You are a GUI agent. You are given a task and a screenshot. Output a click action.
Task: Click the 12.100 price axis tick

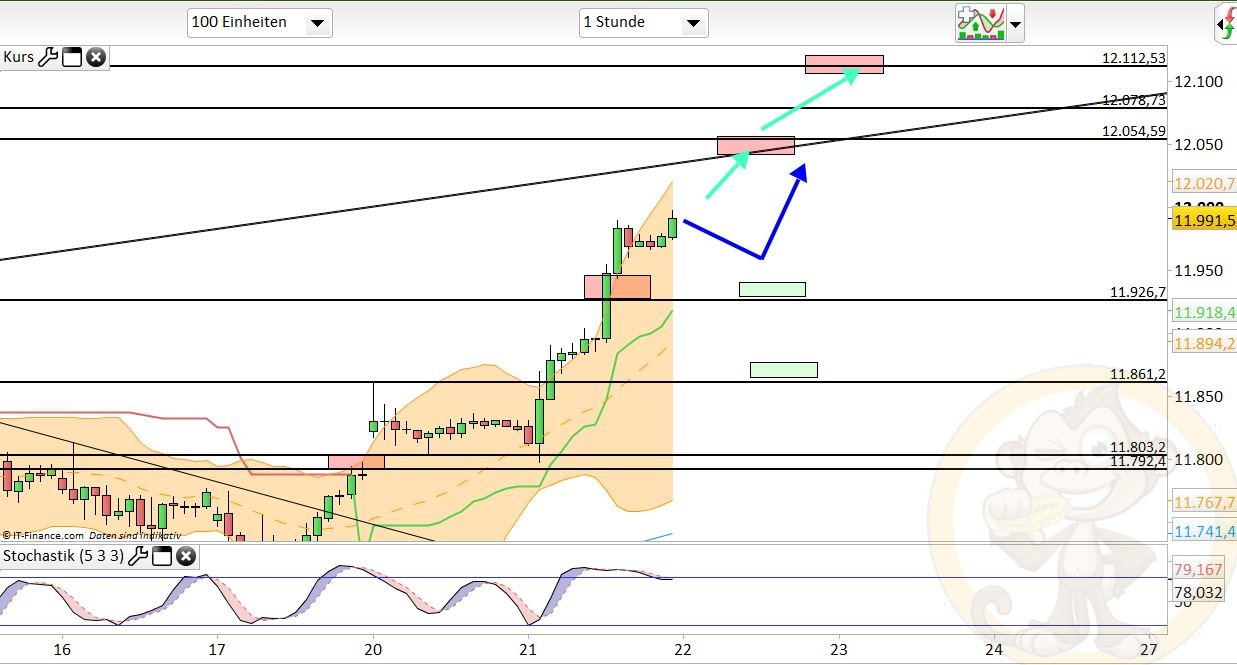coord(1198,81)
